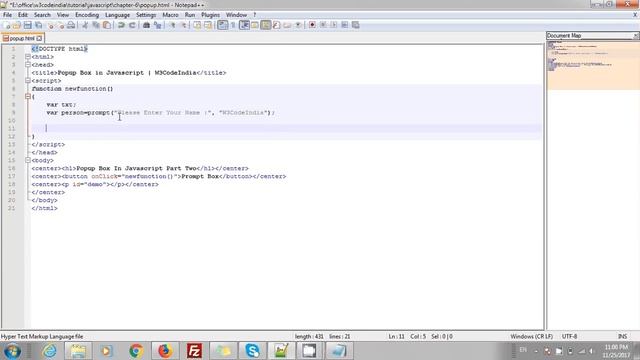The image size is (640, 360).
Task: Open the Search menu
Action: click(x=42, y=15)
